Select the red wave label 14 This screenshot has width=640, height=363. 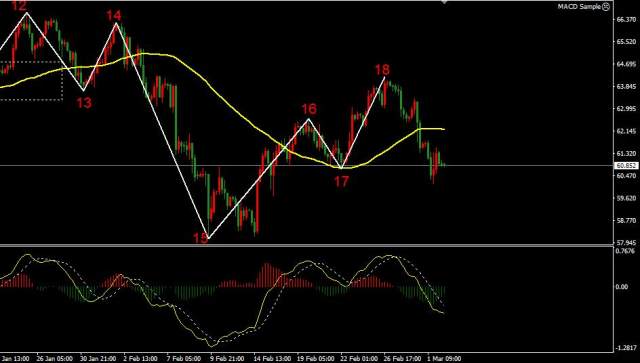pyautogui.click(x=114, y=16)
